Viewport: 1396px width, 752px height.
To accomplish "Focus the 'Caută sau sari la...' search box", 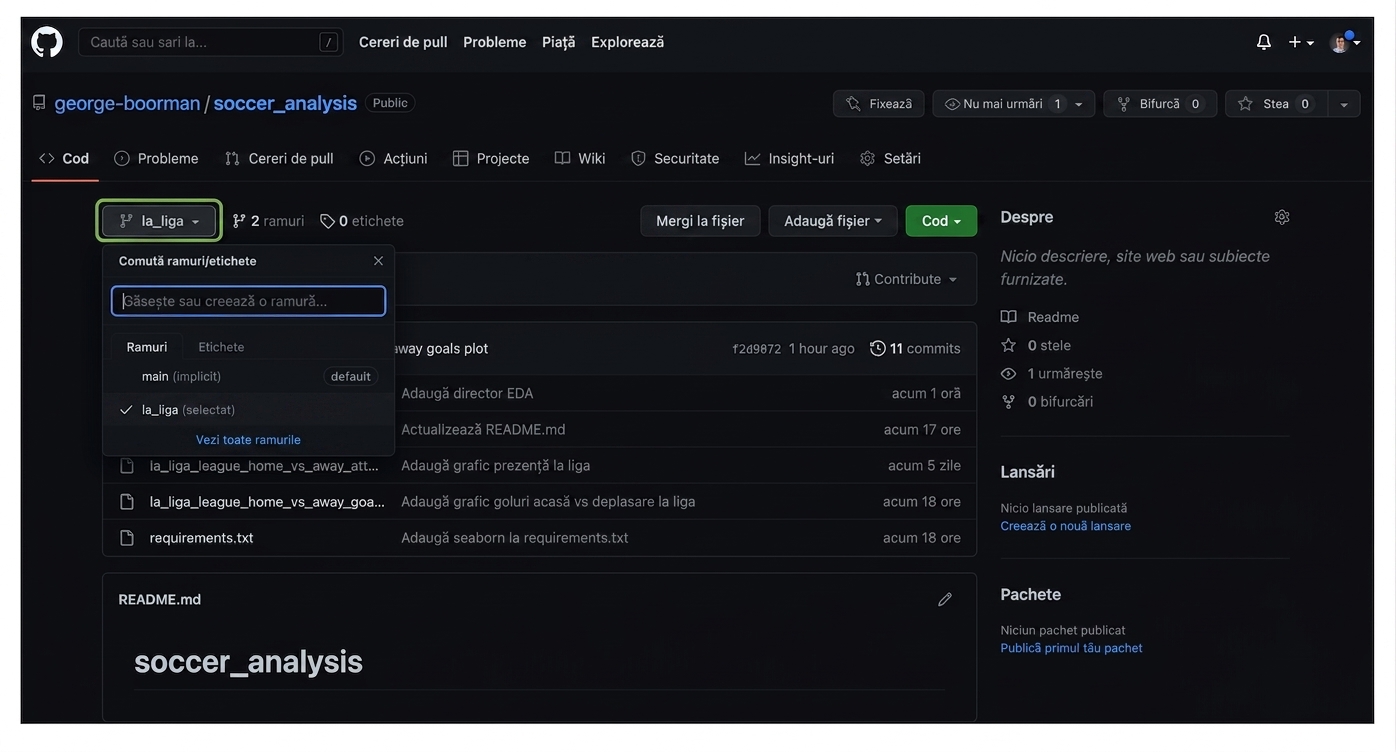I will [x=211, y=42].
